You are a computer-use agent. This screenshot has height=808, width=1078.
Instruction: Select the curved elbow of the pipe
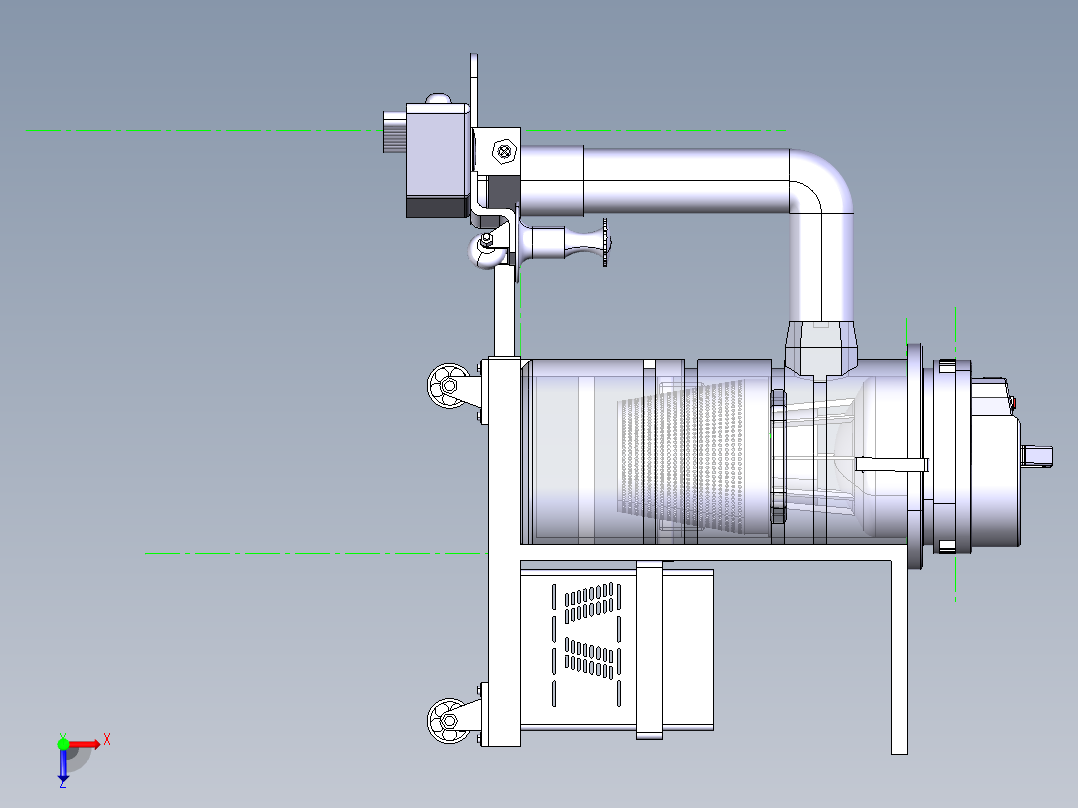[x=822, y=182]
